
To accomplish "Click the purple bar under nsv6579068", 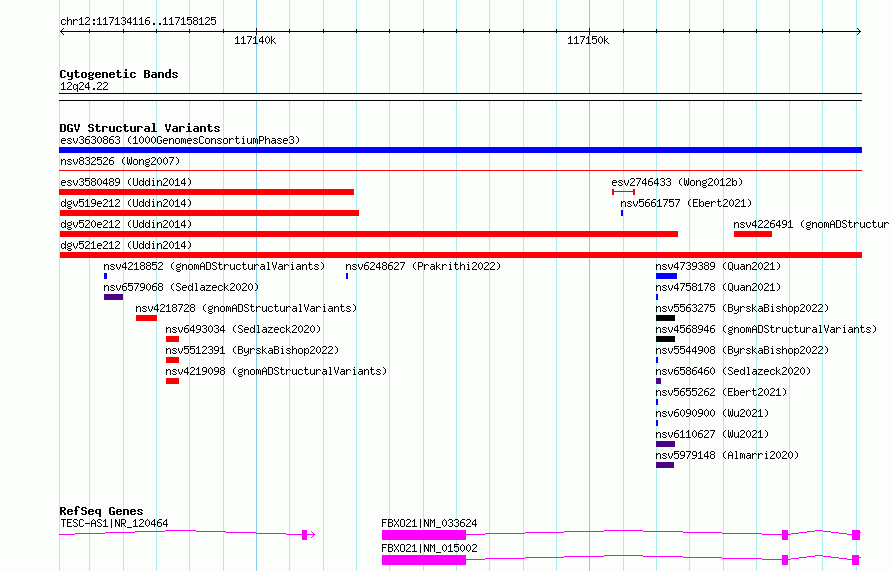I will [114, 297].
